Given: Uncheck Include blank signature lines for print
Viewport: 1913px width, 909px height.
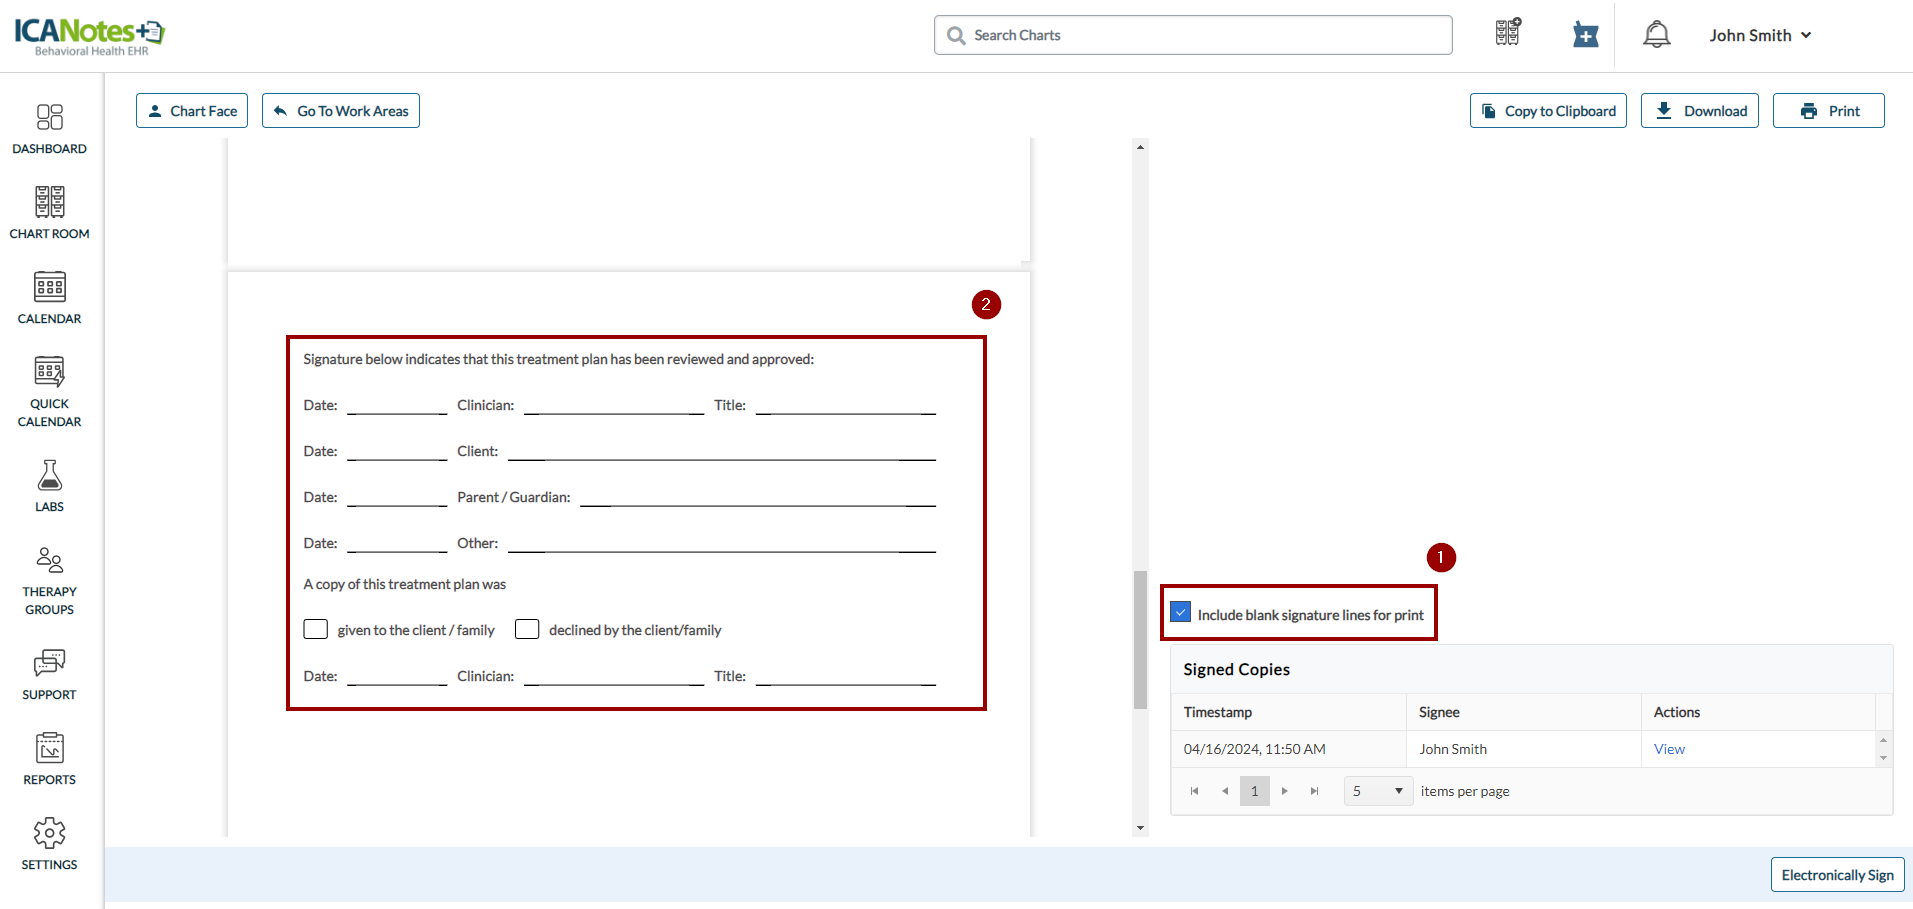Looking at the screenshot, I should coord(1181,613).
